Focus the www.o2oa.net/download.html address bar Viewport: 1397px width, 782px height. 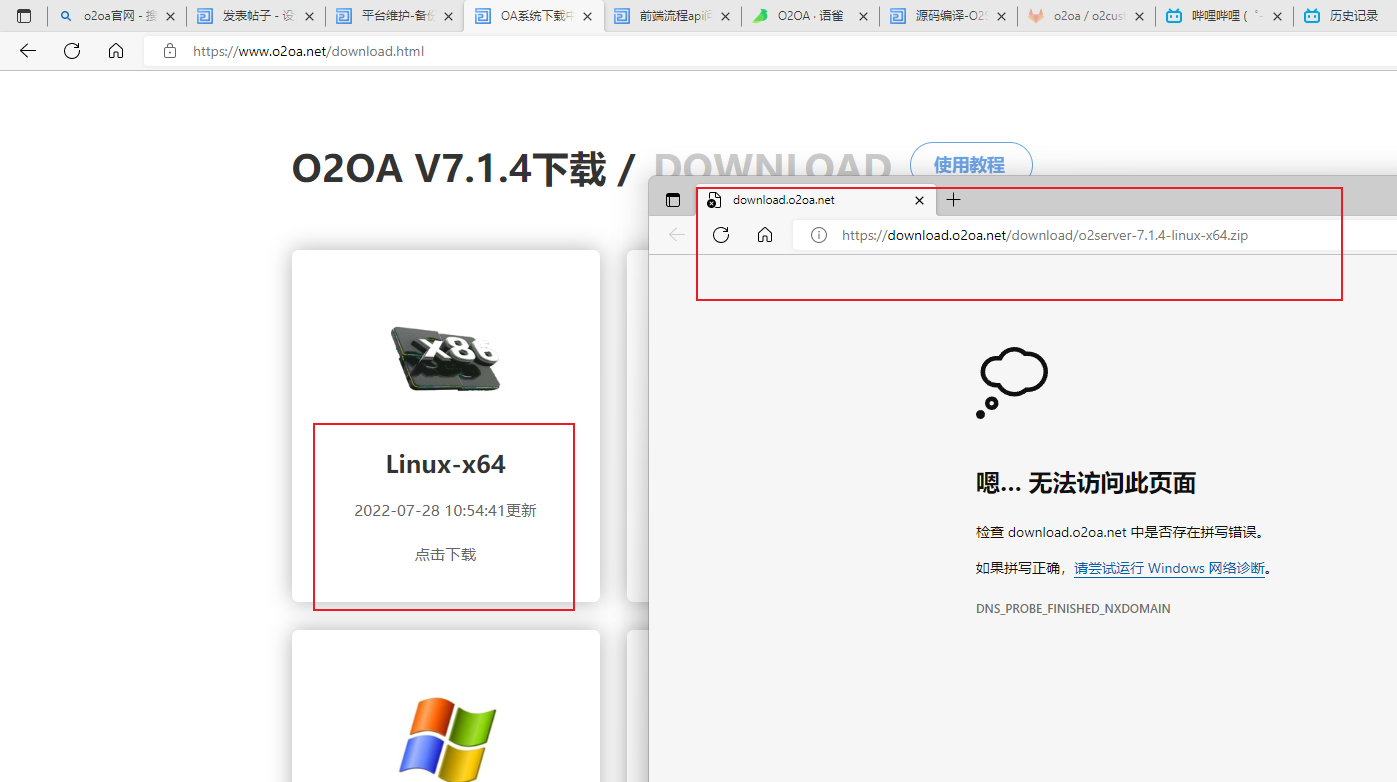coord(770,51)
